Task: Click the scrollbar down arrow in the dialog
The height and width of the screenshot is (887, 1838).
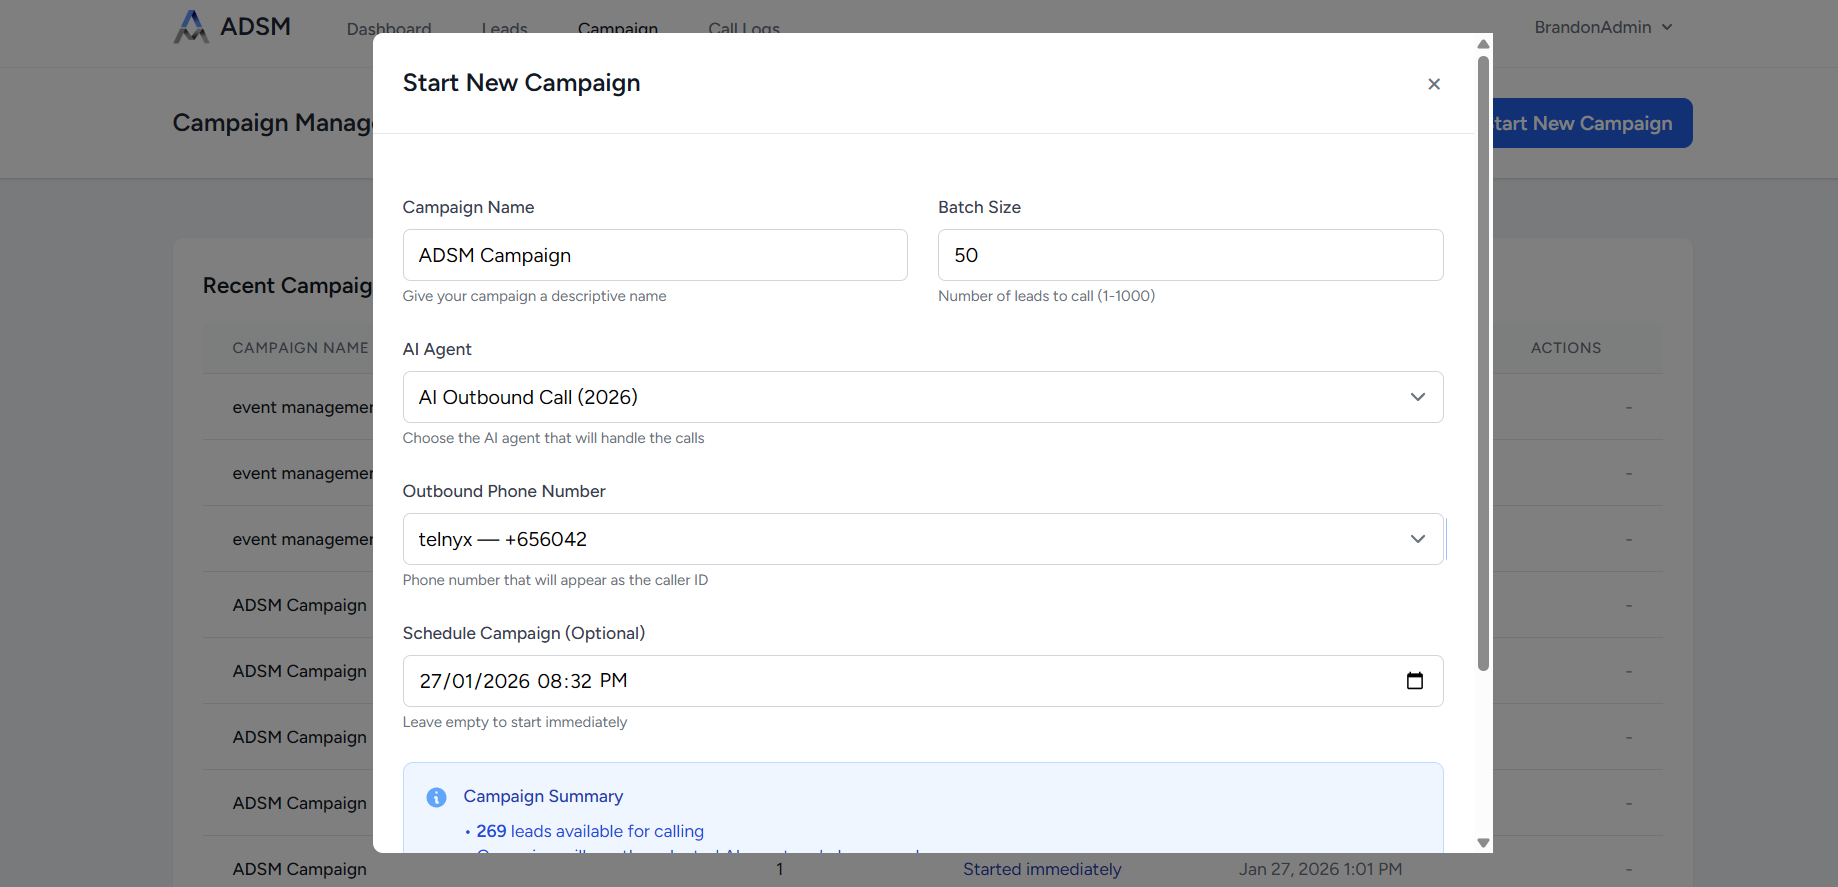Action: 1483,843
